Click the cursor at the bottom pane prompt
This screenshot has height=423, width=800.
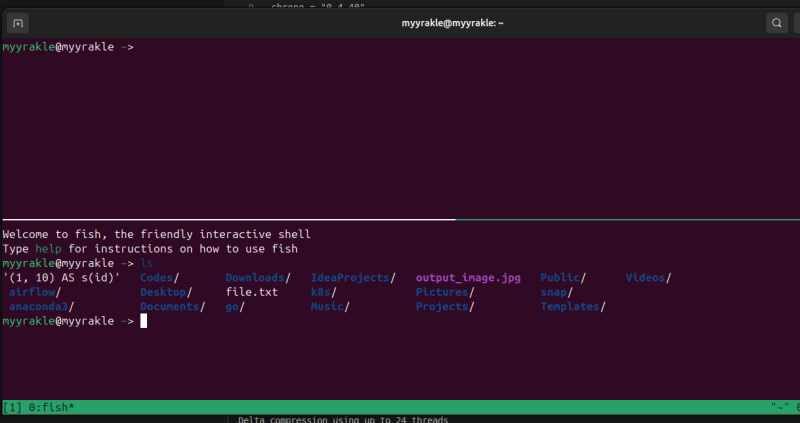point(144,321)
